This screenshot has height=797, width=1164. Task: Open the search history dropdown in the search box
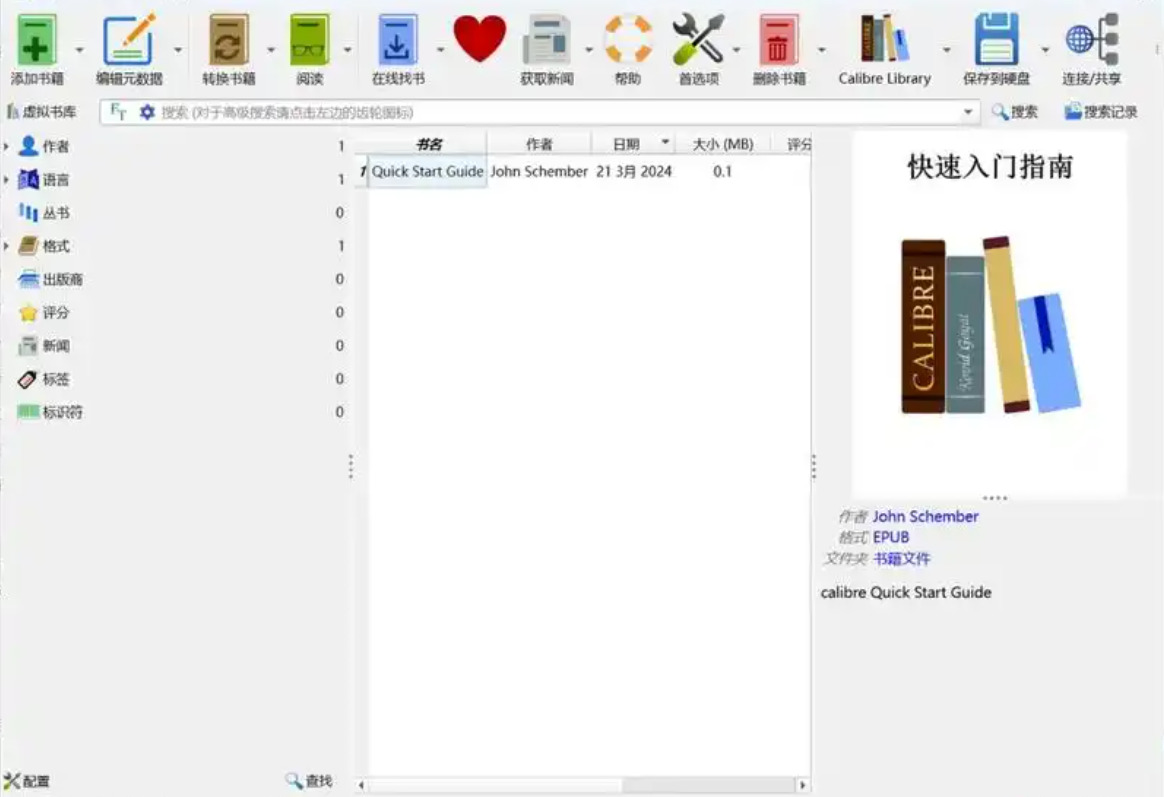pos(968,112)
